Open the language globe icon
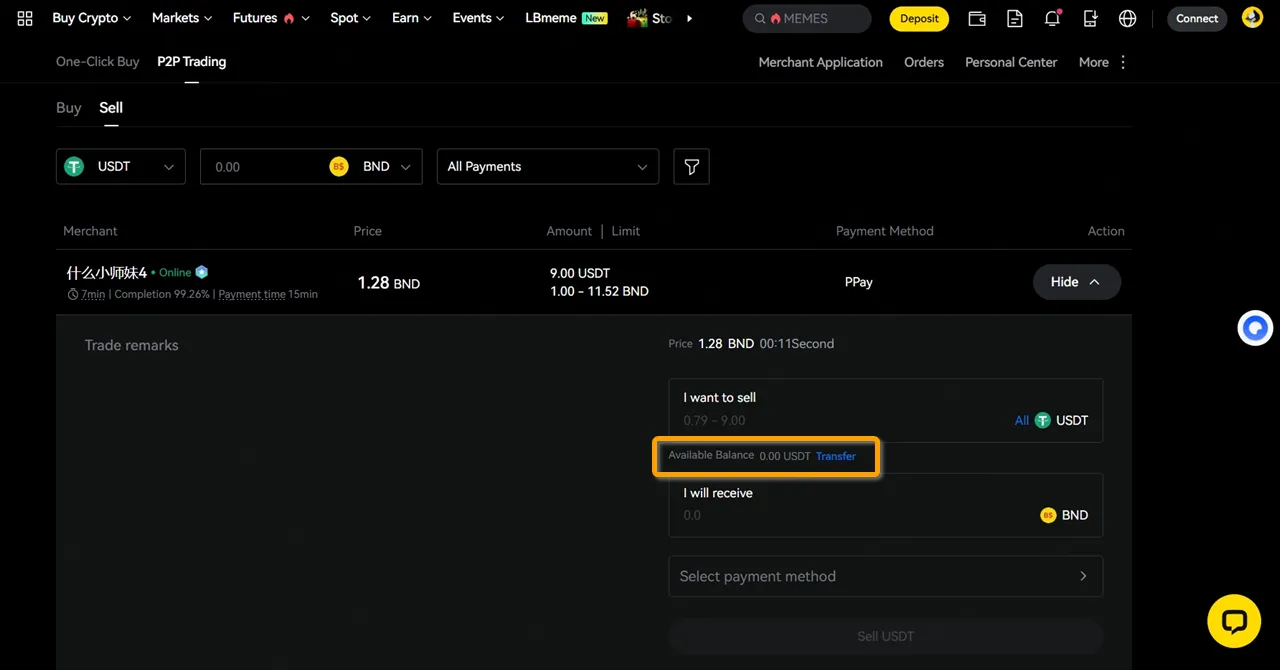The image size is (1280, 670). click(1127, 18)
